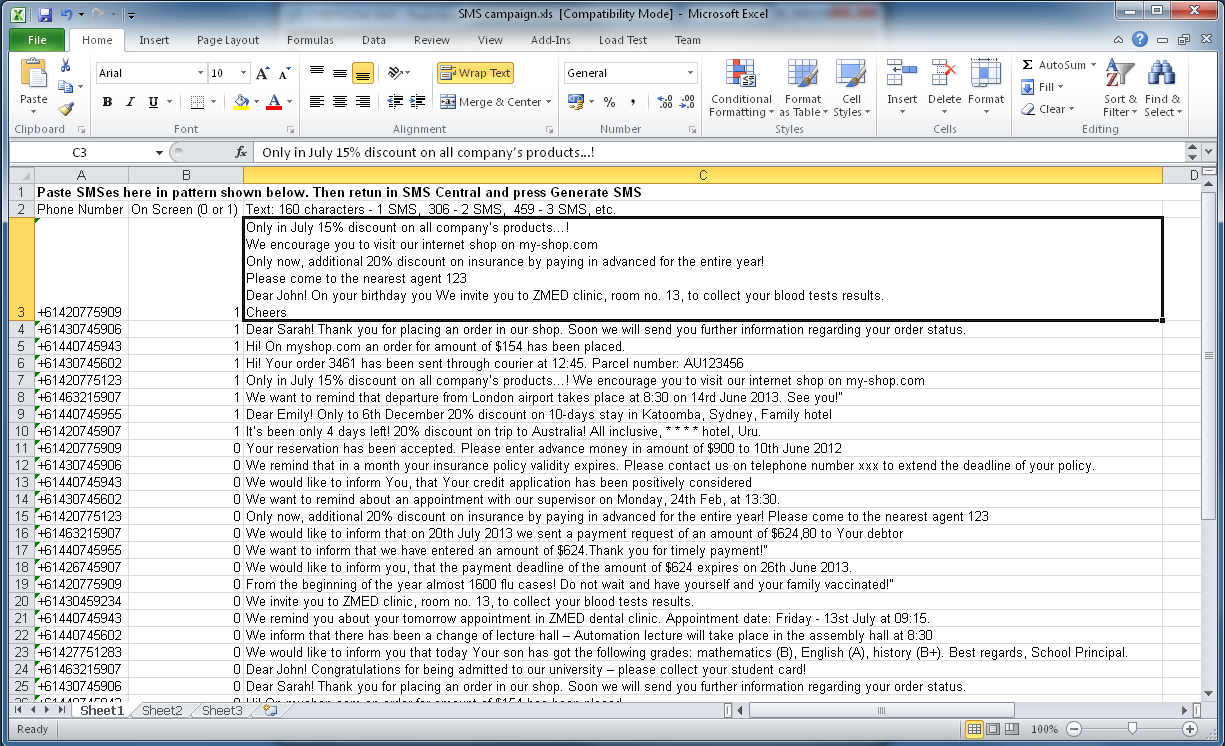Decrease the font size with Shrink Font
The image size is (1225, 746).
(x=284, y=73)
